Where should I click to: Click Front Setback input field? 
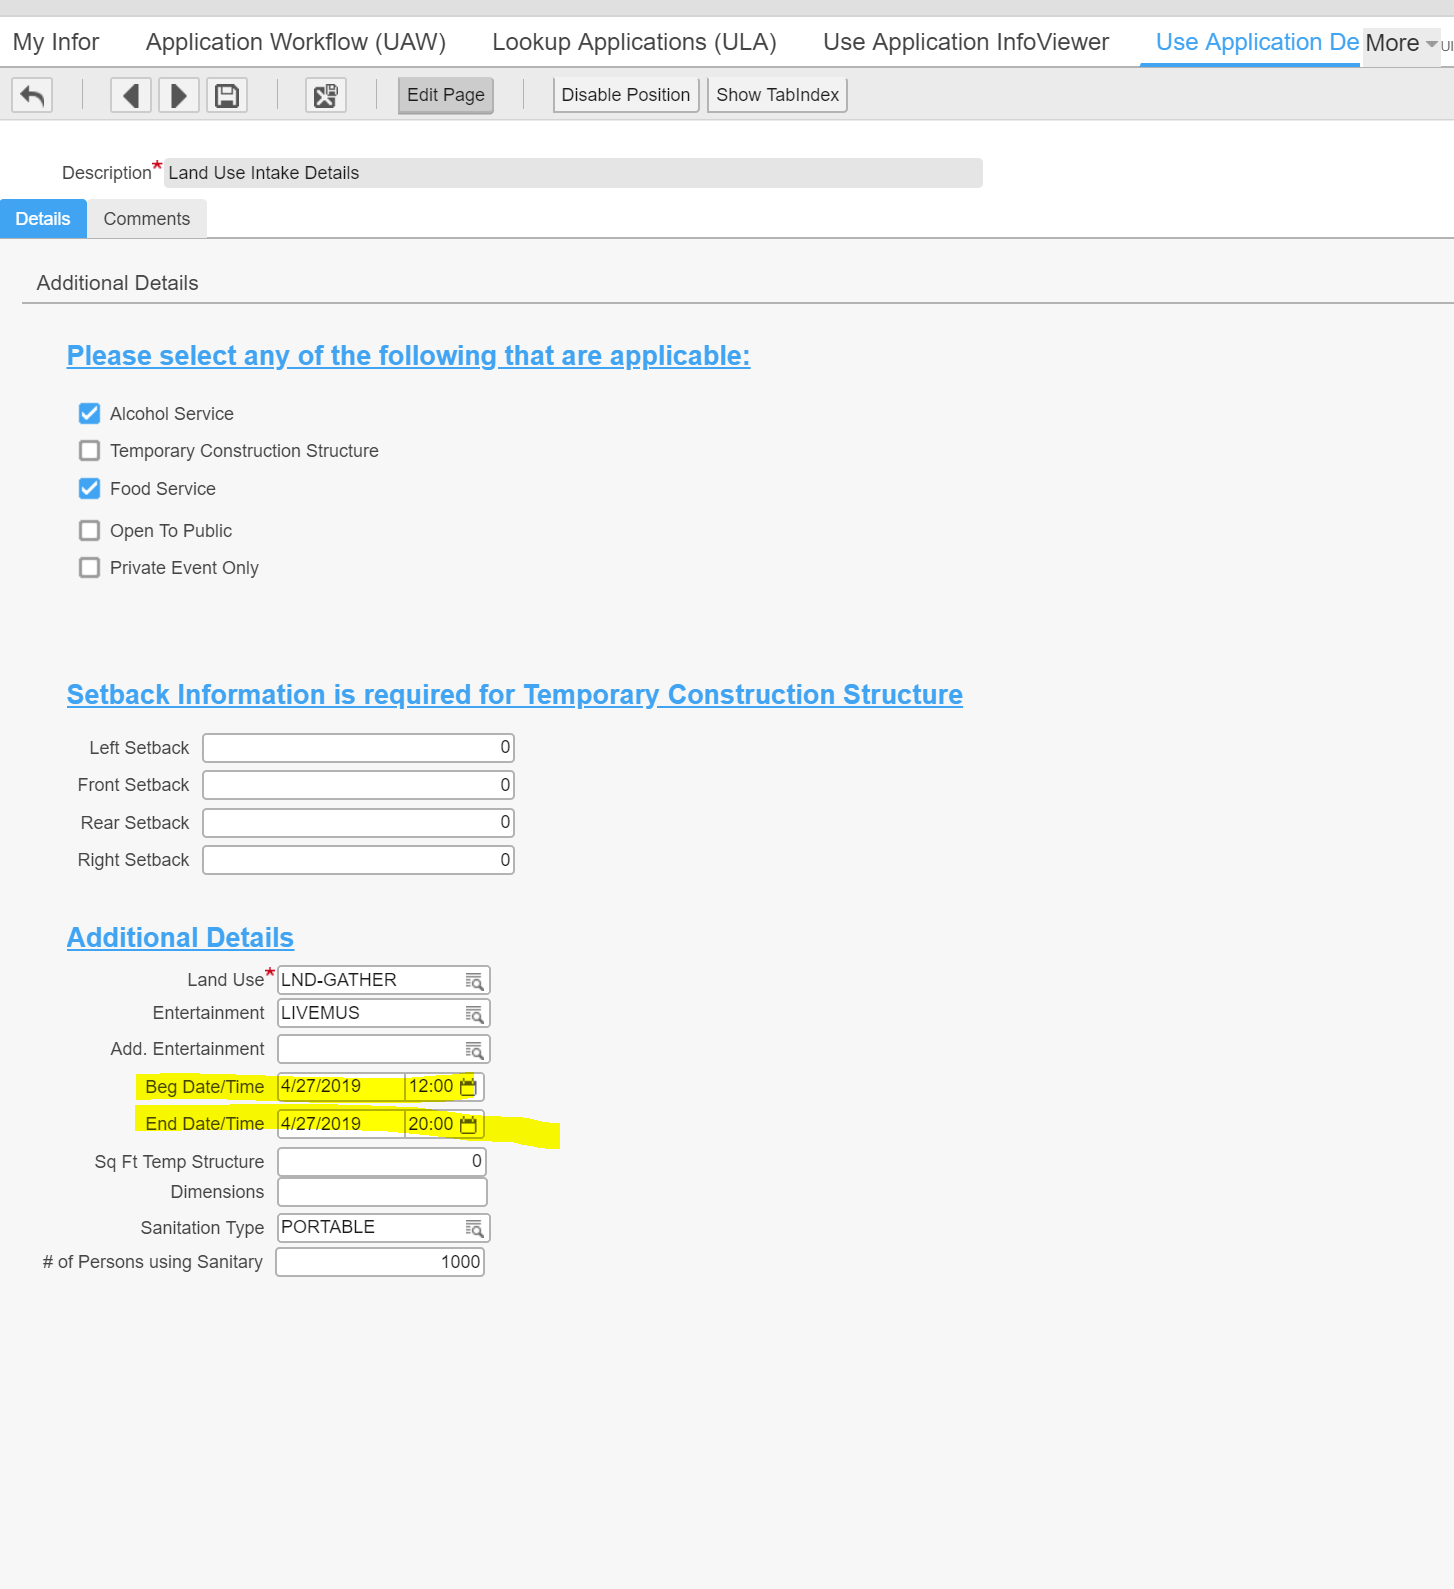[359, 785]
